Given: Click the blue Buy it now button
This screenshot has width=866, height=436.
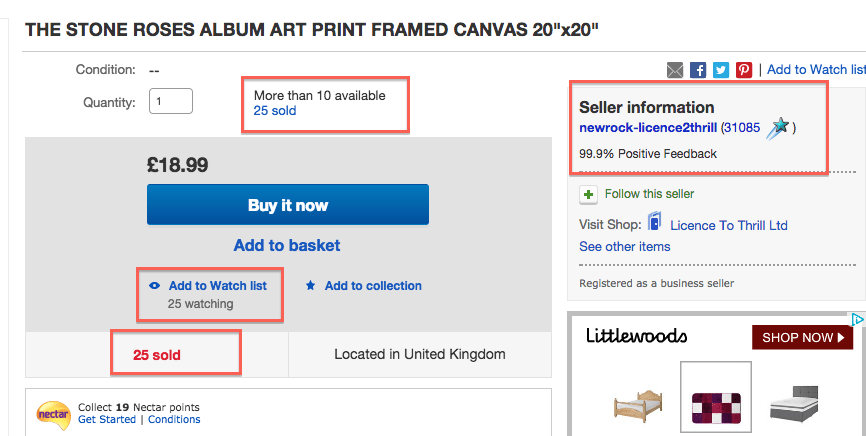Looking at the screenshot, I should [288, 205].
